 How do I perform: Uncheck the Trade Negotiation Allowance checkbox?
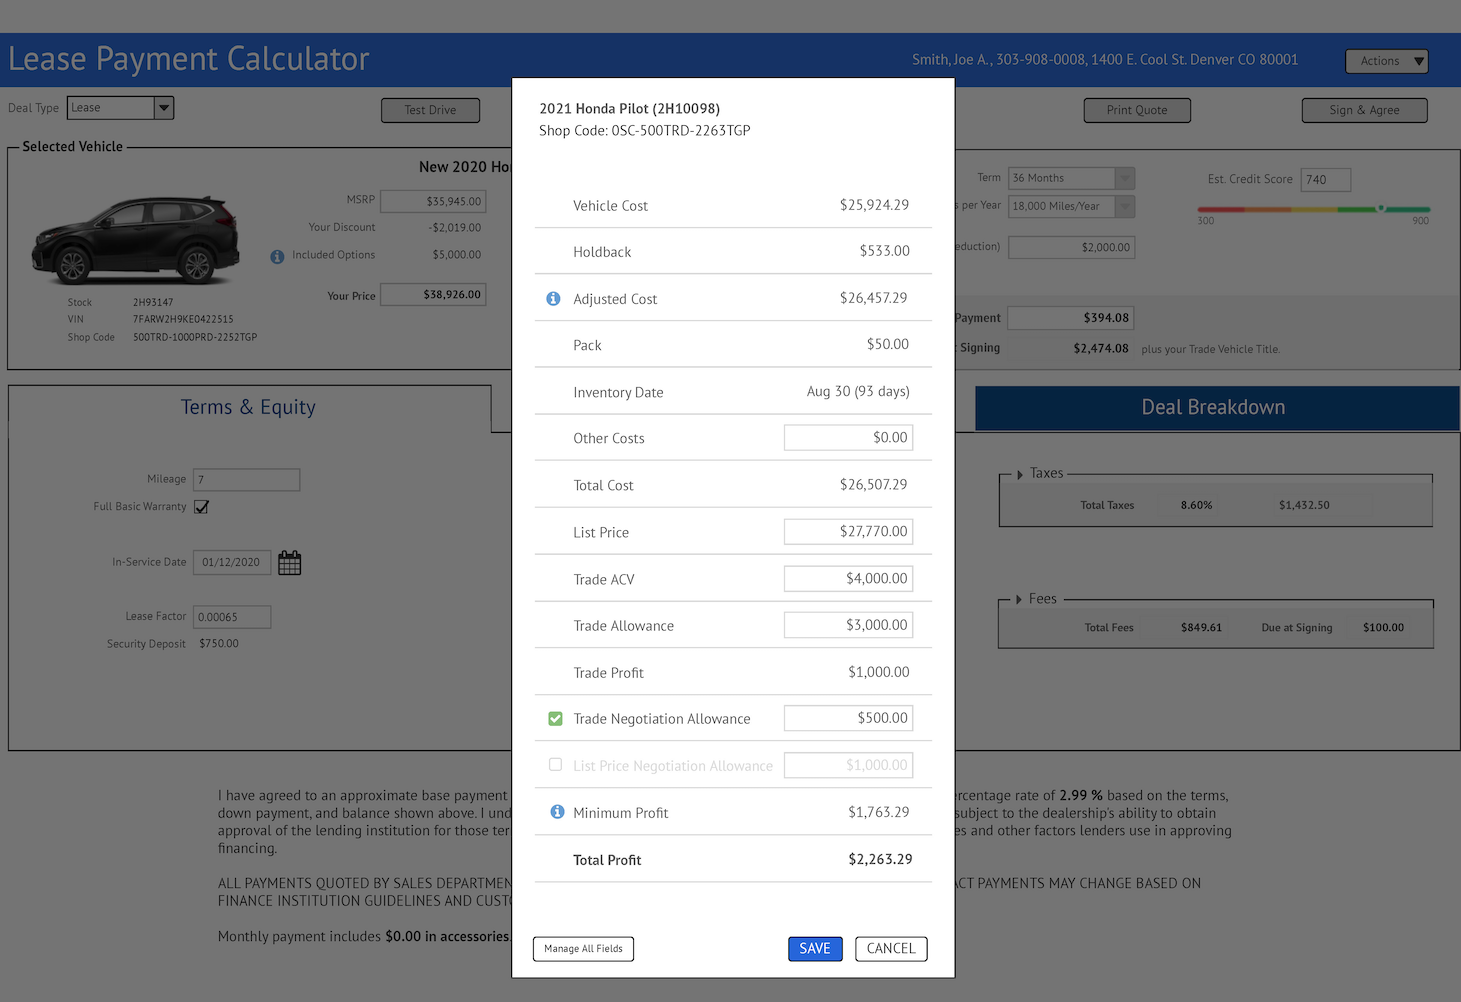(555, 718)
